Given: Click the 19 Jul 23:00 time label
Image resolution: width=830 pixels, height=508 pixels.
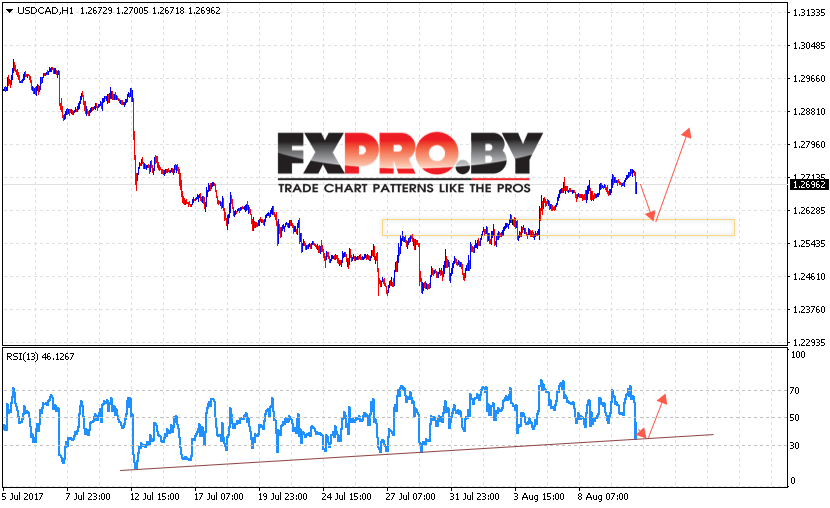Looking at the screenshot, I should pyautogui.click(x=283, y=496).
